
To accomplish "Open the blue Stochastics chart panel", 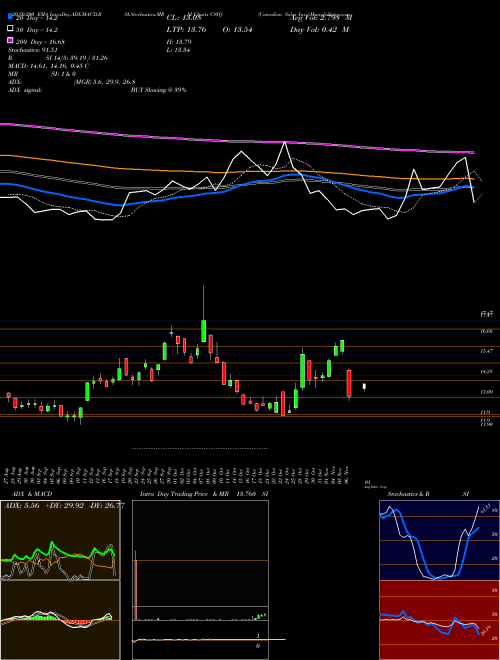I will click(439, 540).
